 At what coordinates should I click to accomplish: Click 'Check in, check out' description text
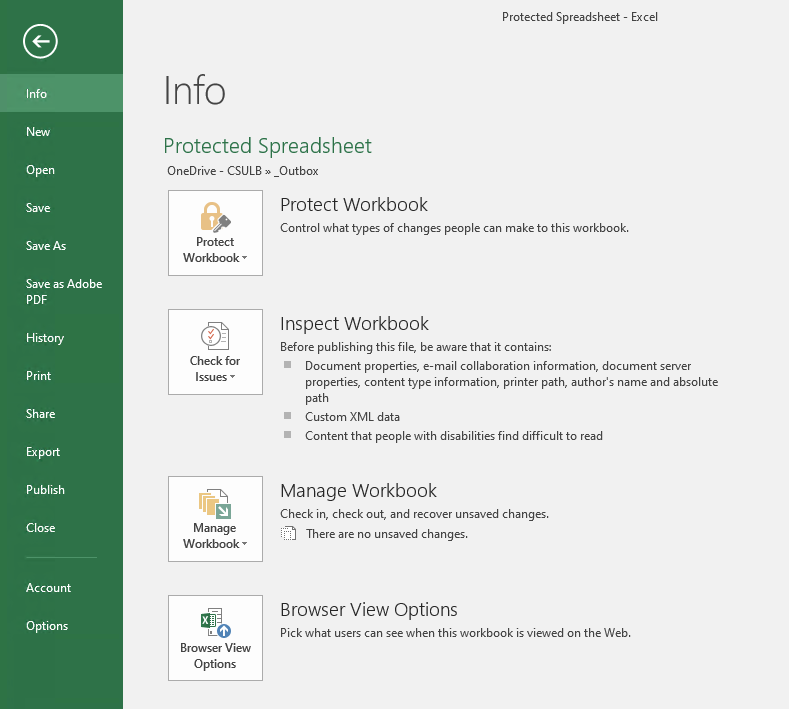415,514
